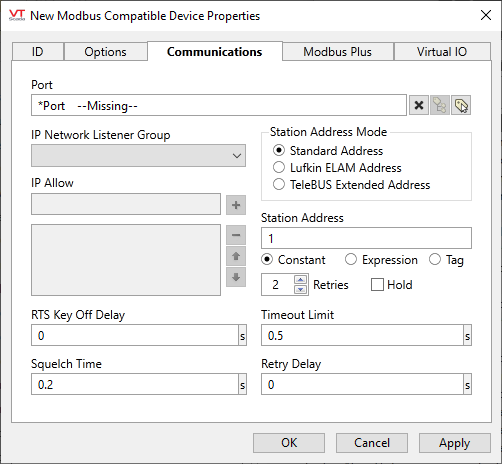Screen dimensions: 502x464
Task: Open the Virtual IO tab
Action: tap(442, 52)
